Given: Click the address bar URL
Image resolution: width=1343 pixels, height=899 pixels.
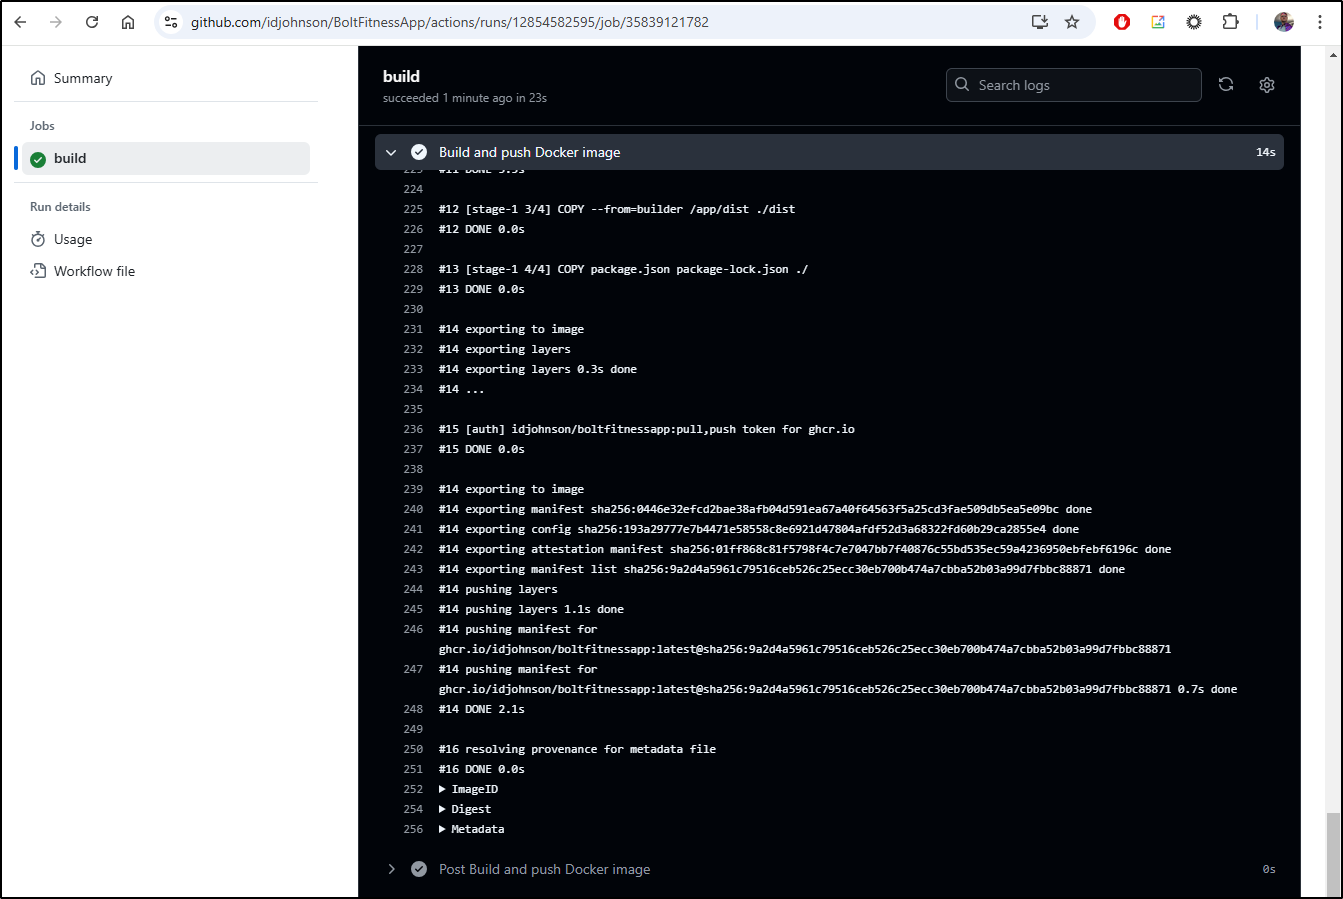Looking at the screenshot, I should (450, 22).
